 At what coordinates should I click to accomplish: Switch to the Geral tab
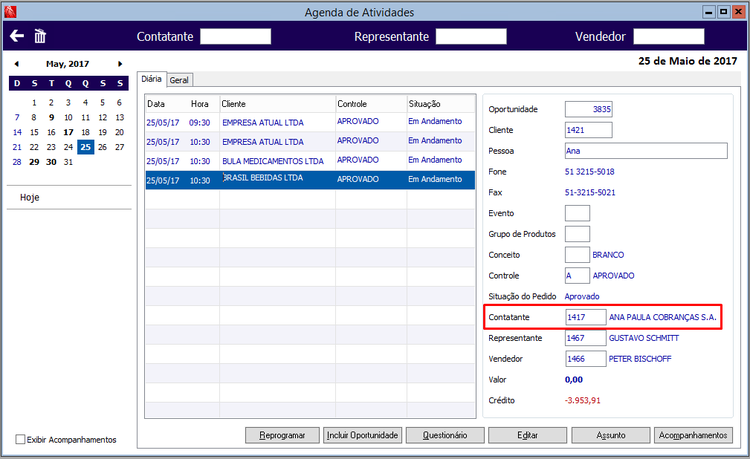point(179,80)
